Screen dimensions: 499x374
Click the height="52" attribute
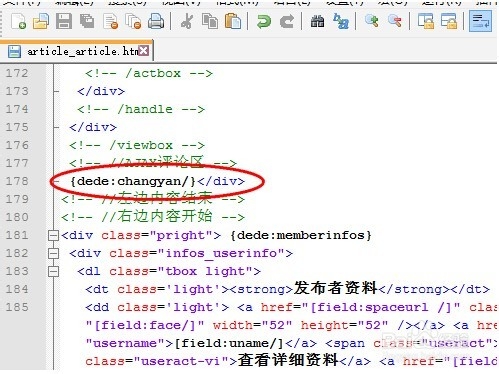[344, 325]
